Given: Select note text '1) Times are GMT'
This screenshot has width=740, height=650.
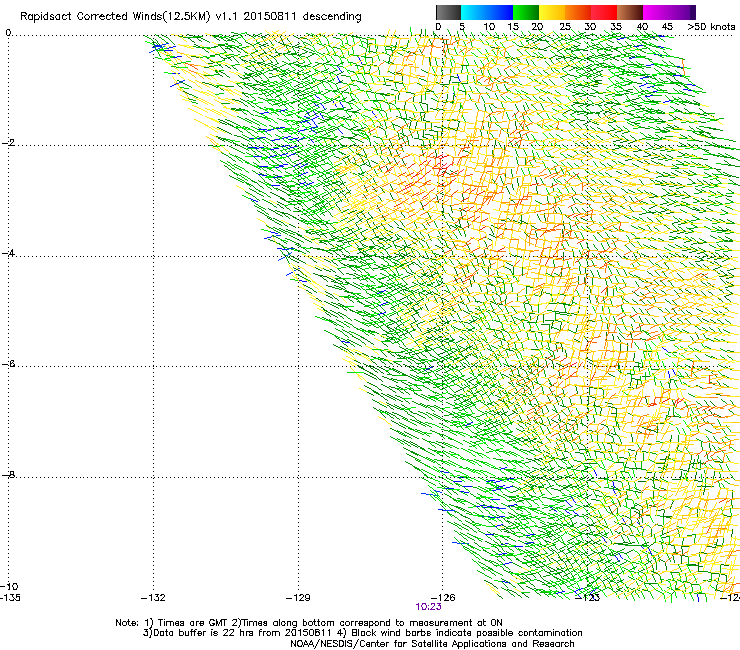Looking at the screenshot, I should point(186,623).
